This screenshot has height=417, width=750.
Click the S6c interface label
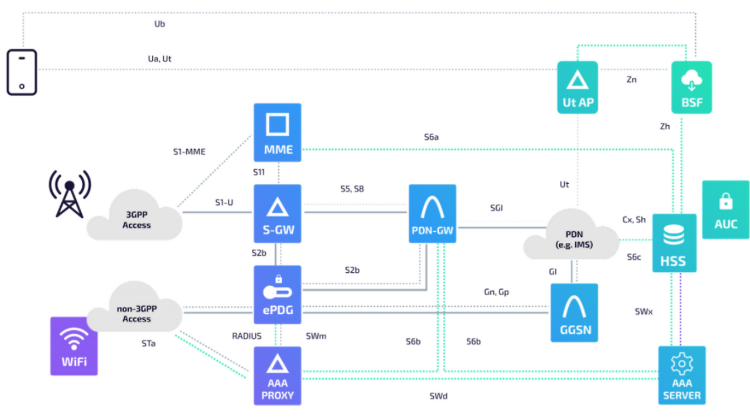pos(634,257)
